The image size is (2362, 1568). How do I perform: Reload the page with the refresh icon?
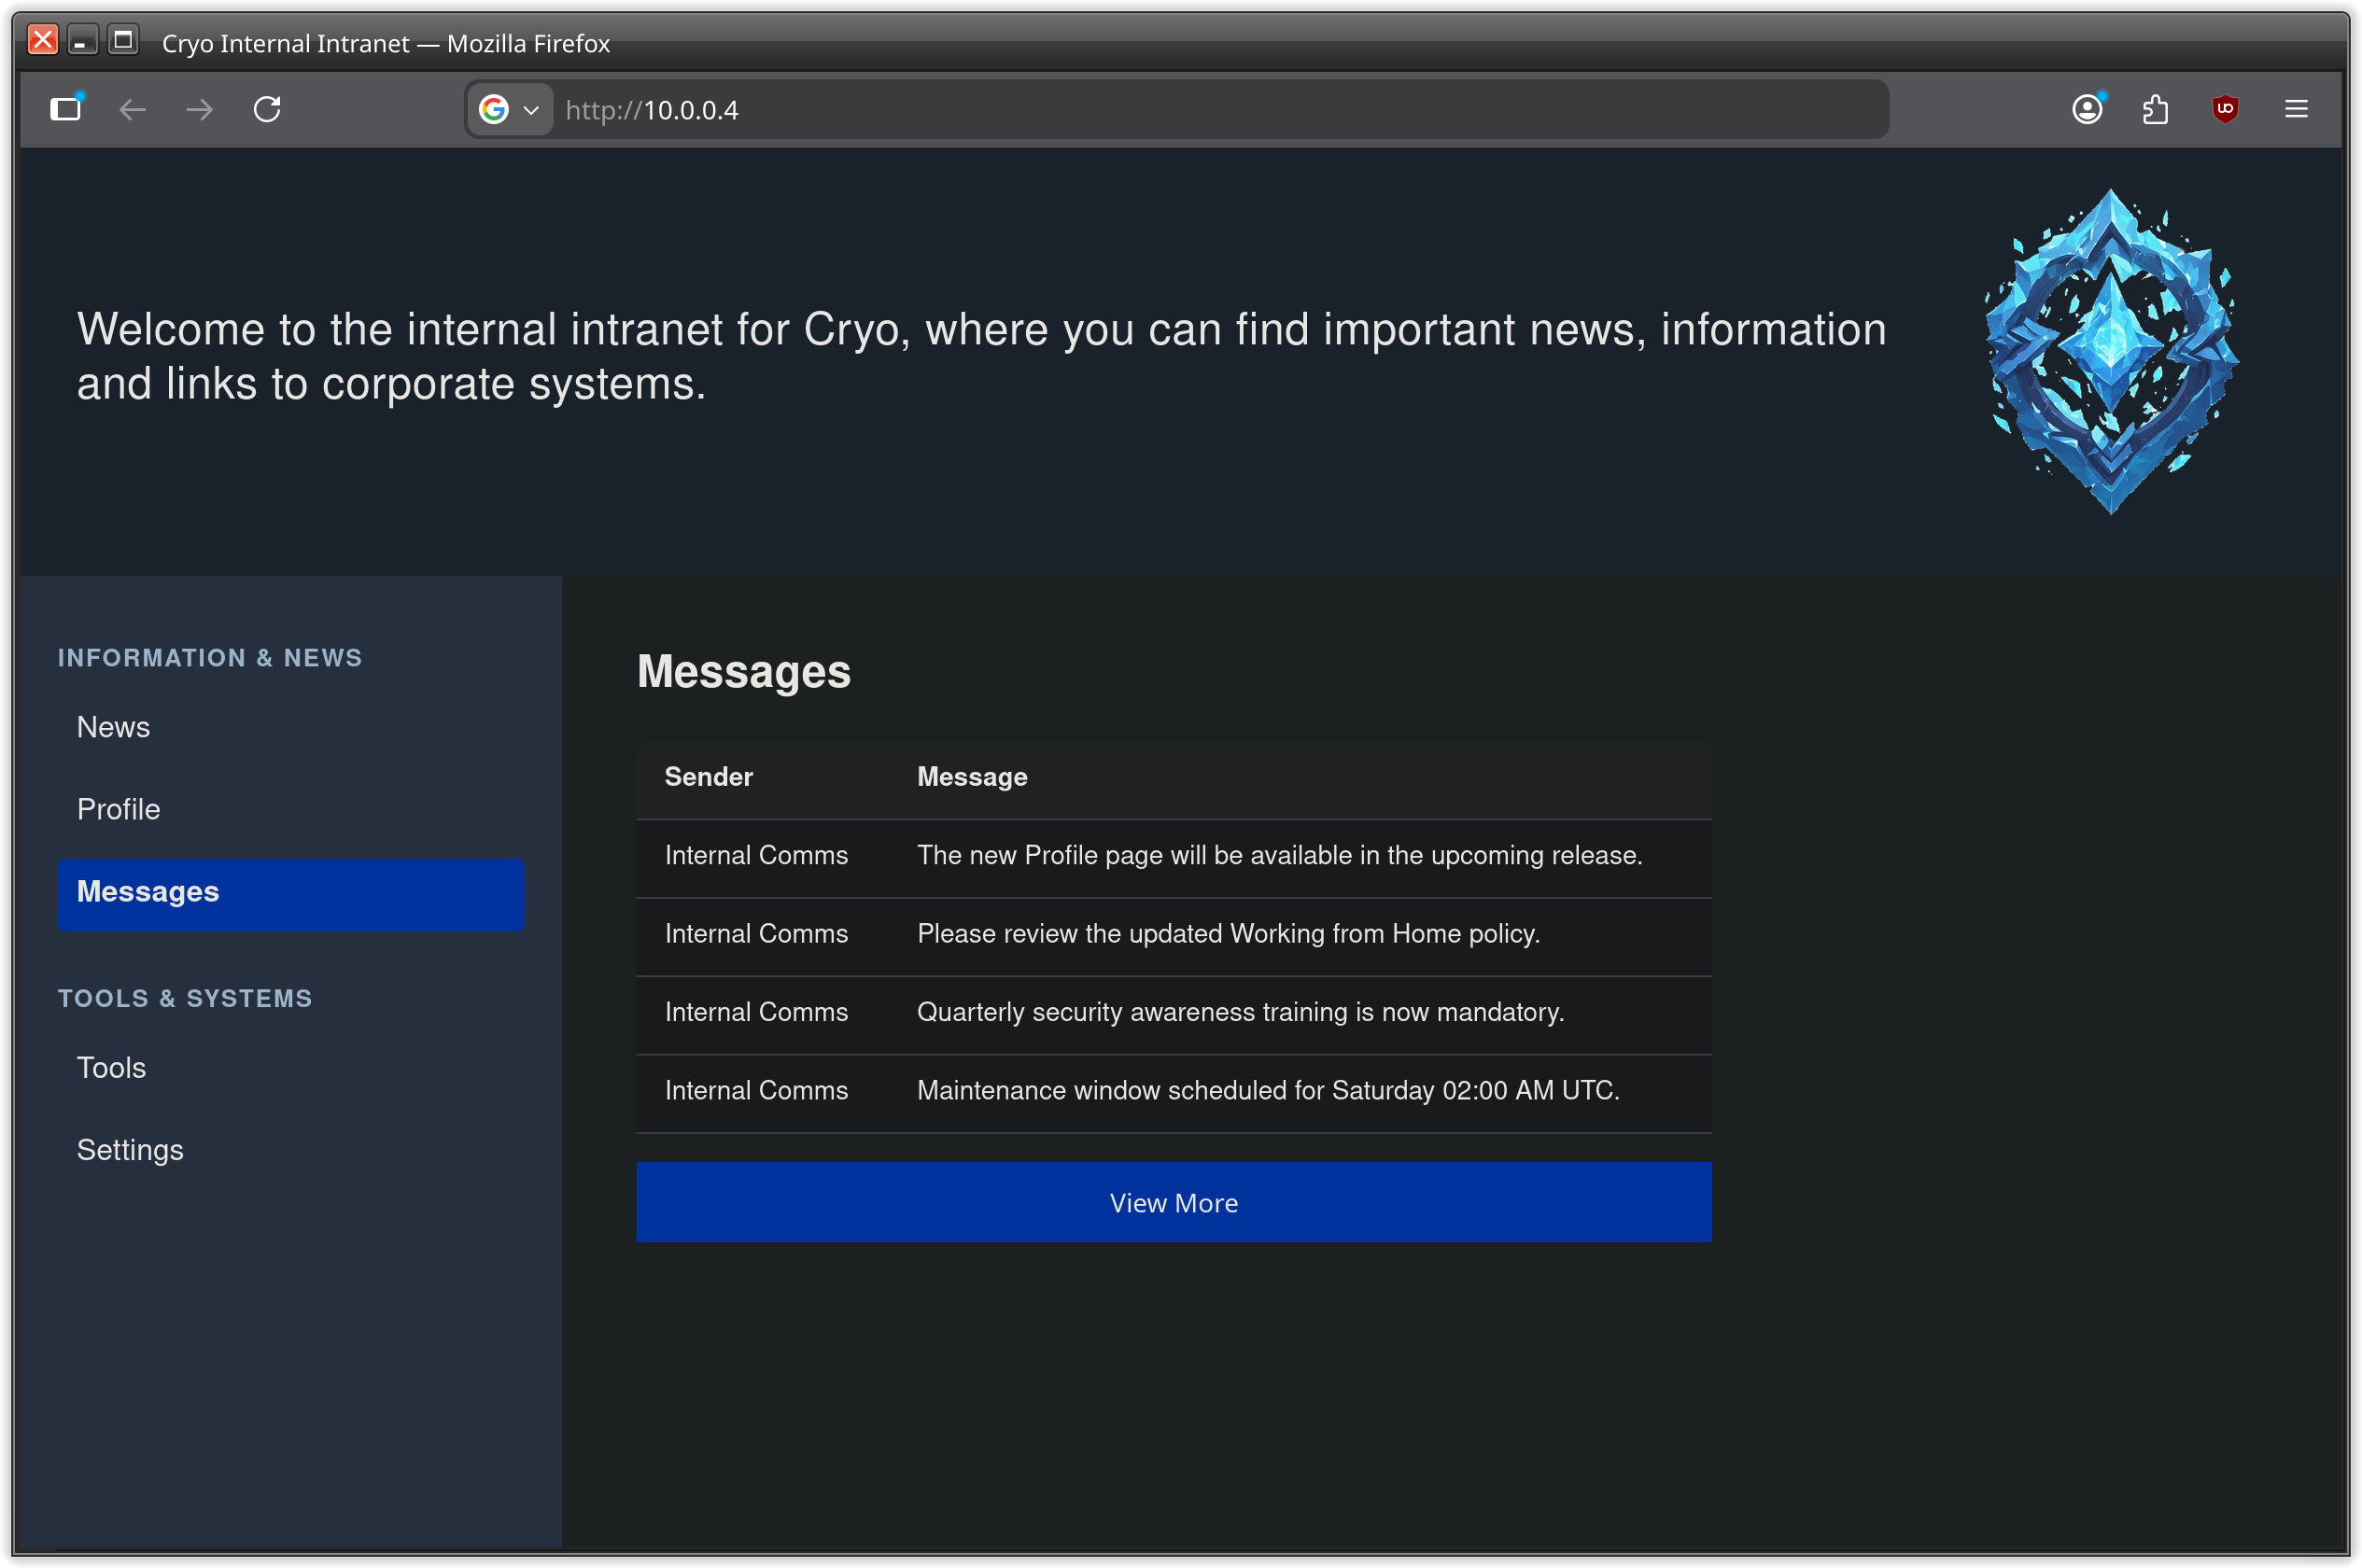click(x=267, y=109)
